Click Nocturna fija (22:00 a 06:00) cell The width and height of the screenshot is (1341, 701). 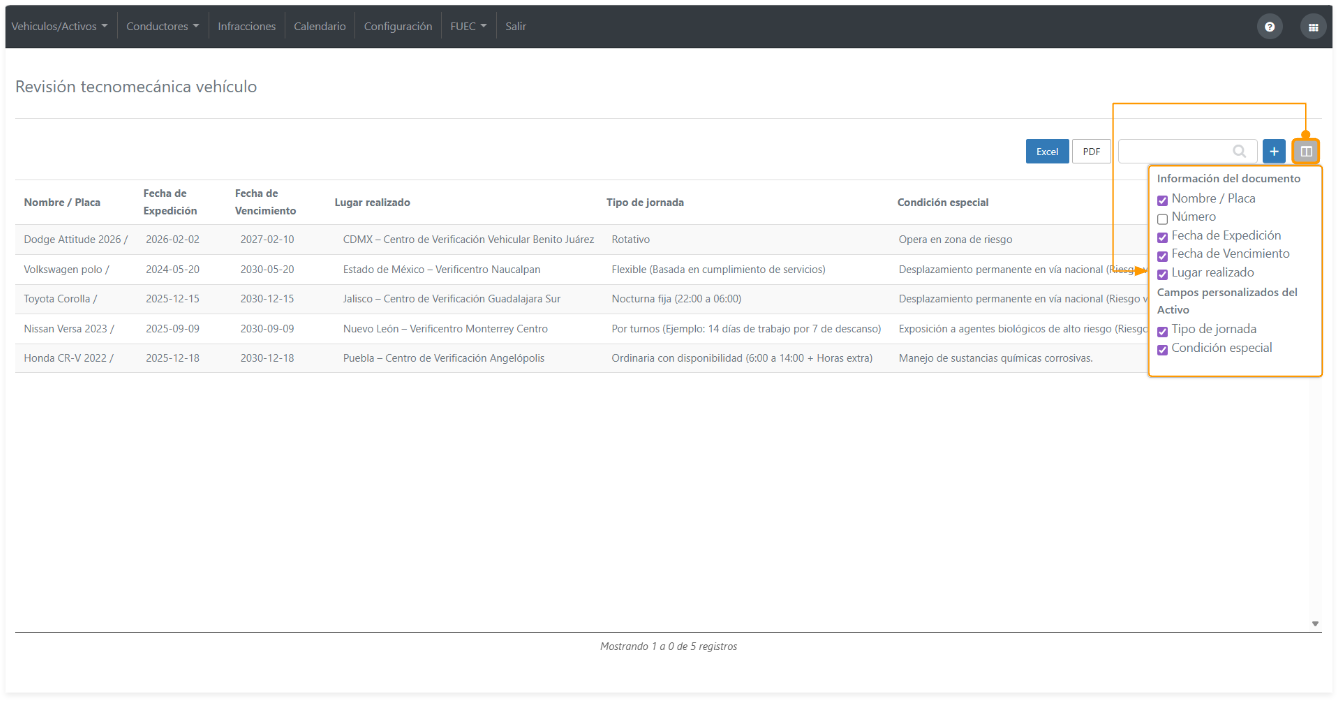click(x=676, y=299)
